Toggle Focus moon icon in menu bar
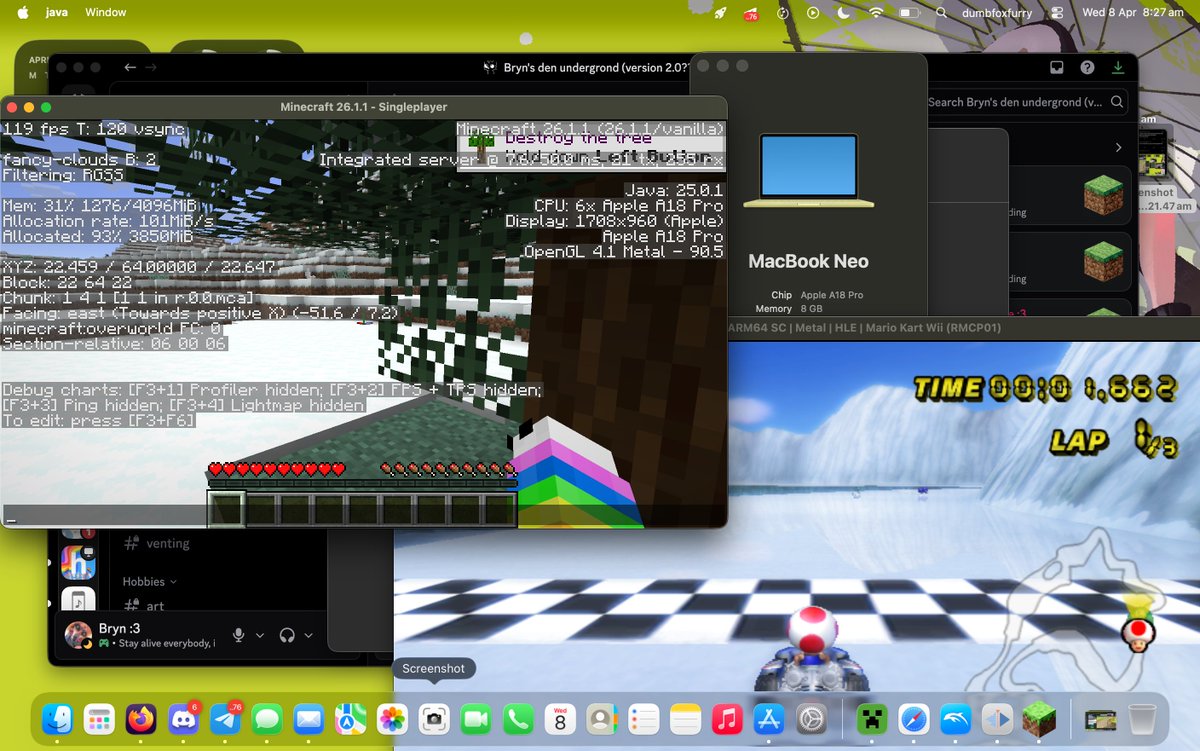Viewport: 1200px width, 751px height. tap(843, 13)
